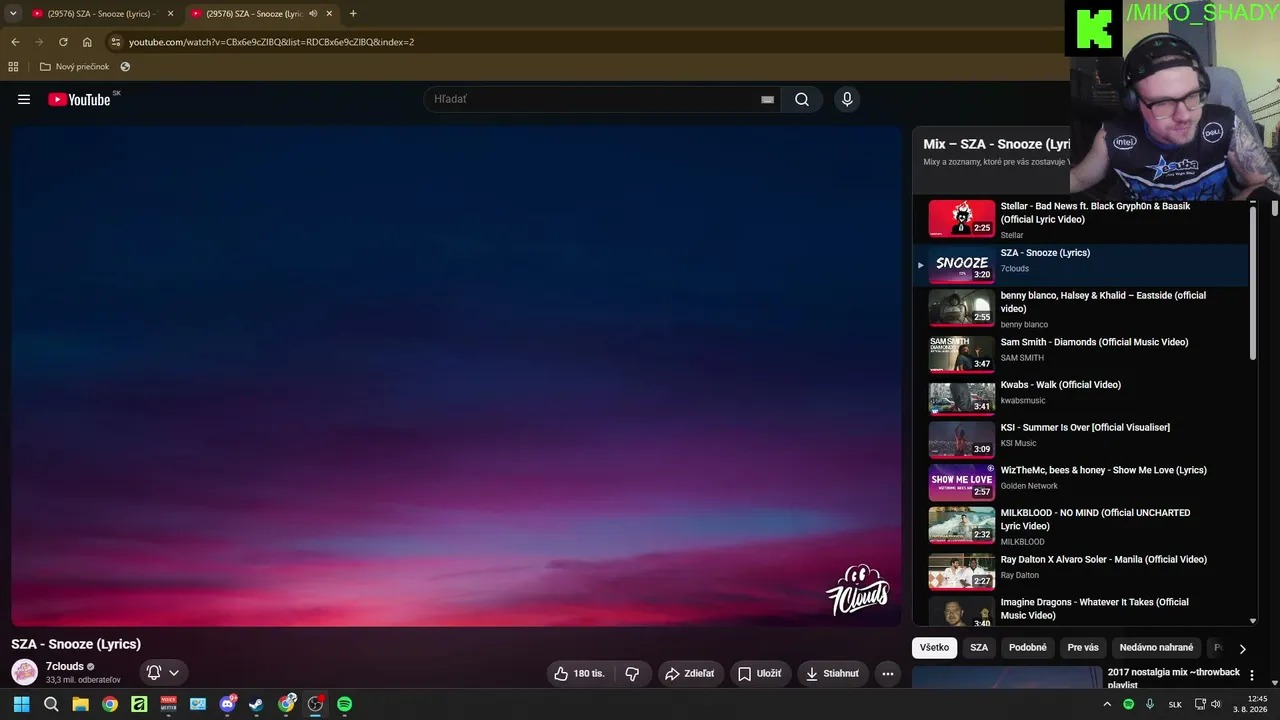This screenshot has width=1280, height=720.
Task: Go to the YouTube home logo
Action: [79, 99]
